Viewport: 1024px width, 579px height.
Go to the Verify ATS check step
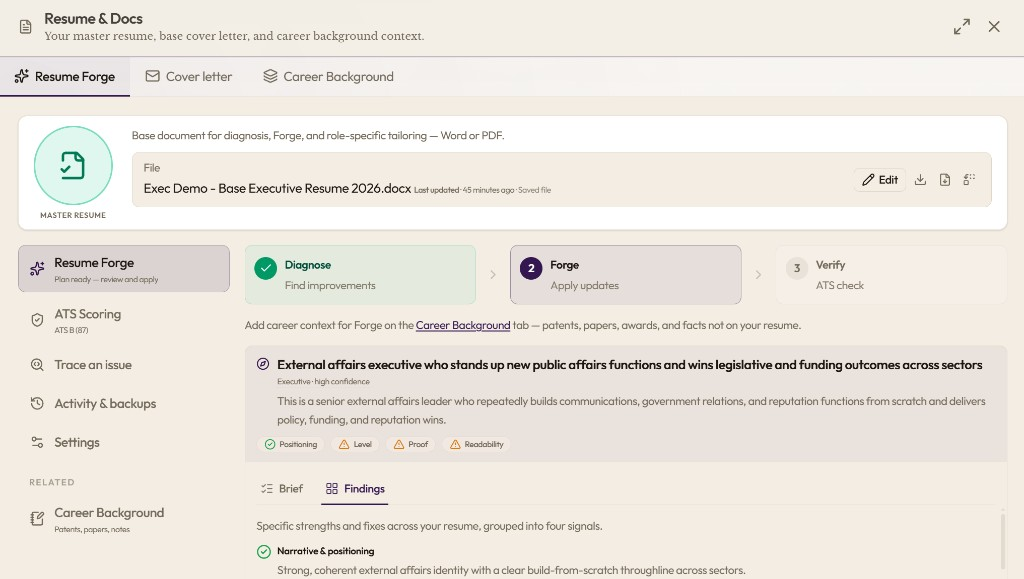[x=891, y=275]
